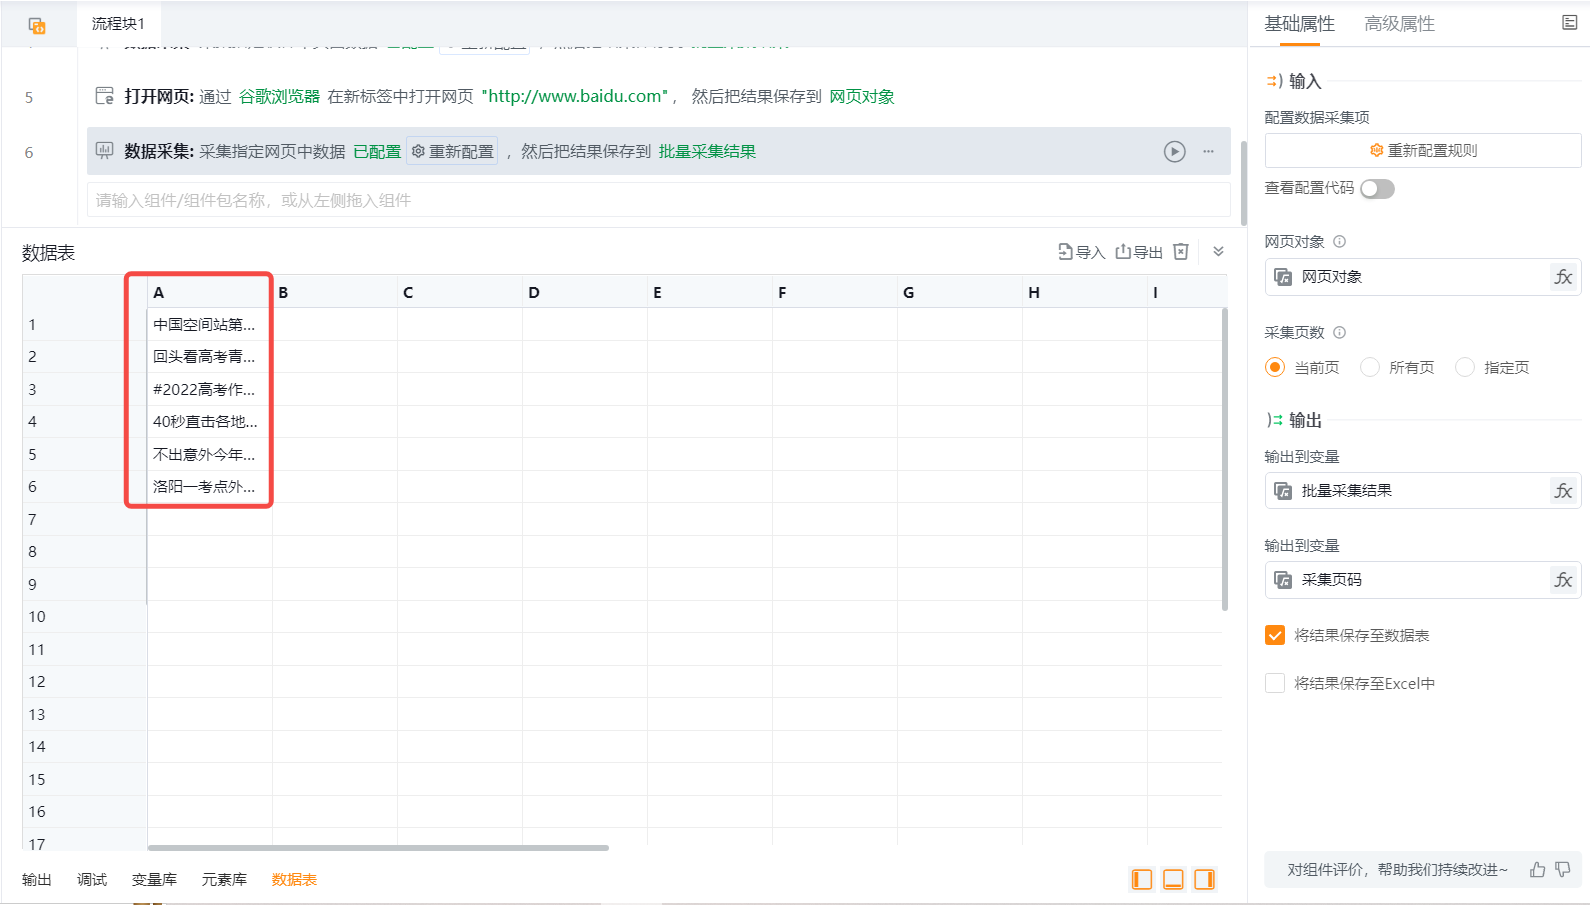Select the 所有页 radio option
The width and height of the screenshot is (1590, 905).
(x=1370, y=367)
